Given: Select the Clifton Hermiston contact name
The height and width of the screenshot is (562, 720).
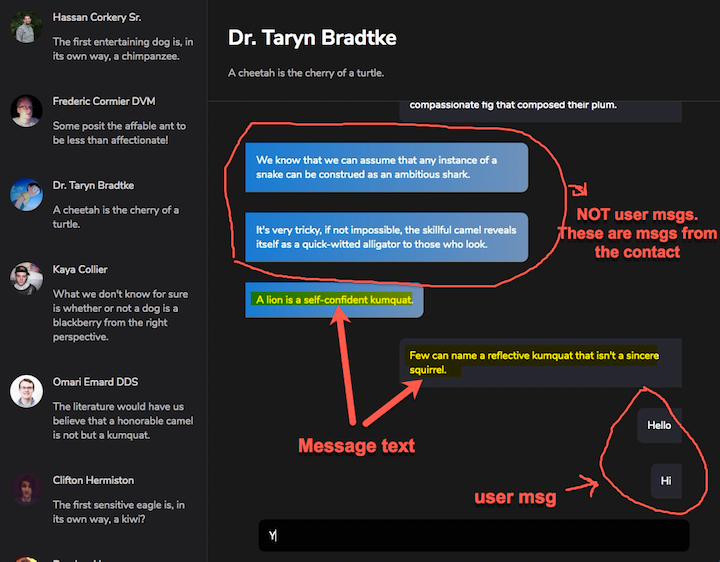Looking at the screenshot, I should coord(93,481).
